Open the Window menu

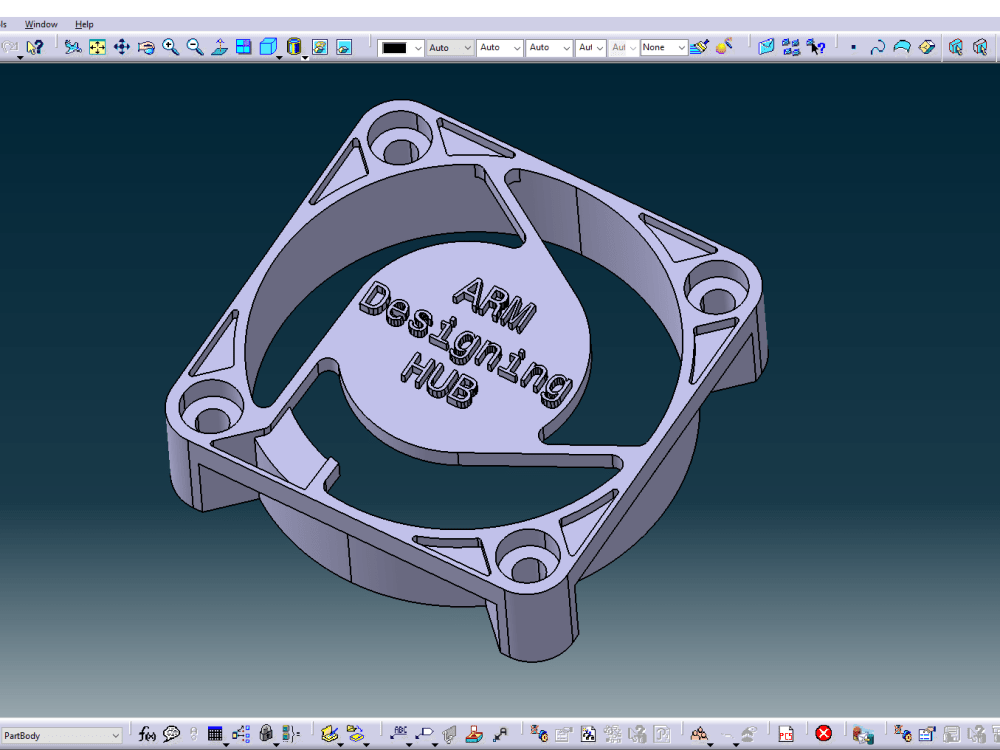tap(41, 24)
